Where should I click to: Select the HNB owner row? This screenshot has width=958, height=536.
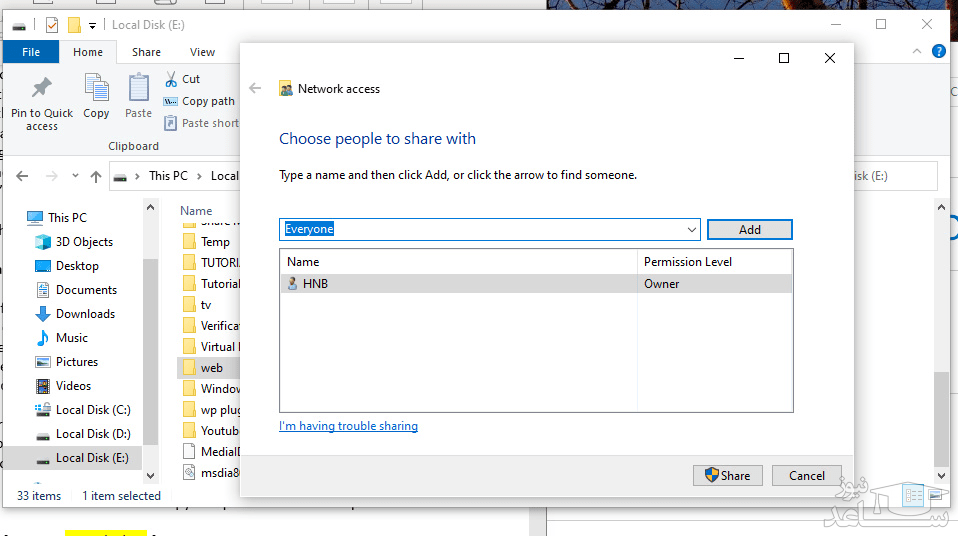(460, 284)
